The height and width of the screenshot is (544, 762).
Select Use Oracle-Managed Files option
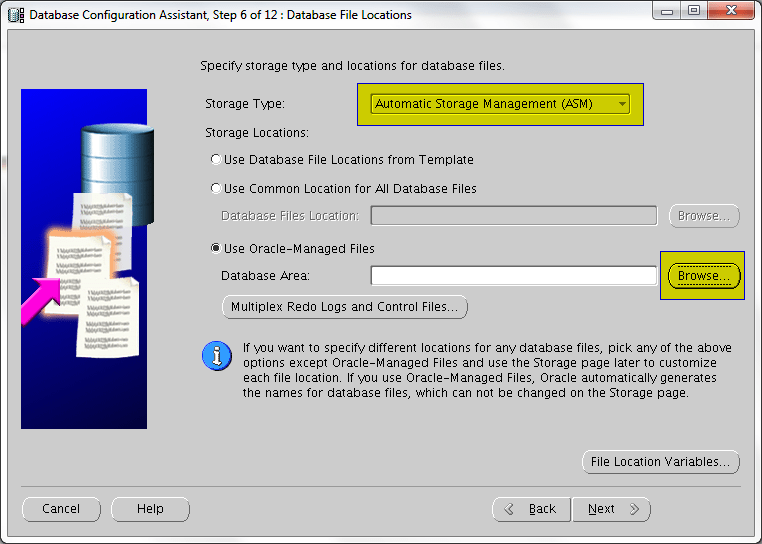coord(216,249)
